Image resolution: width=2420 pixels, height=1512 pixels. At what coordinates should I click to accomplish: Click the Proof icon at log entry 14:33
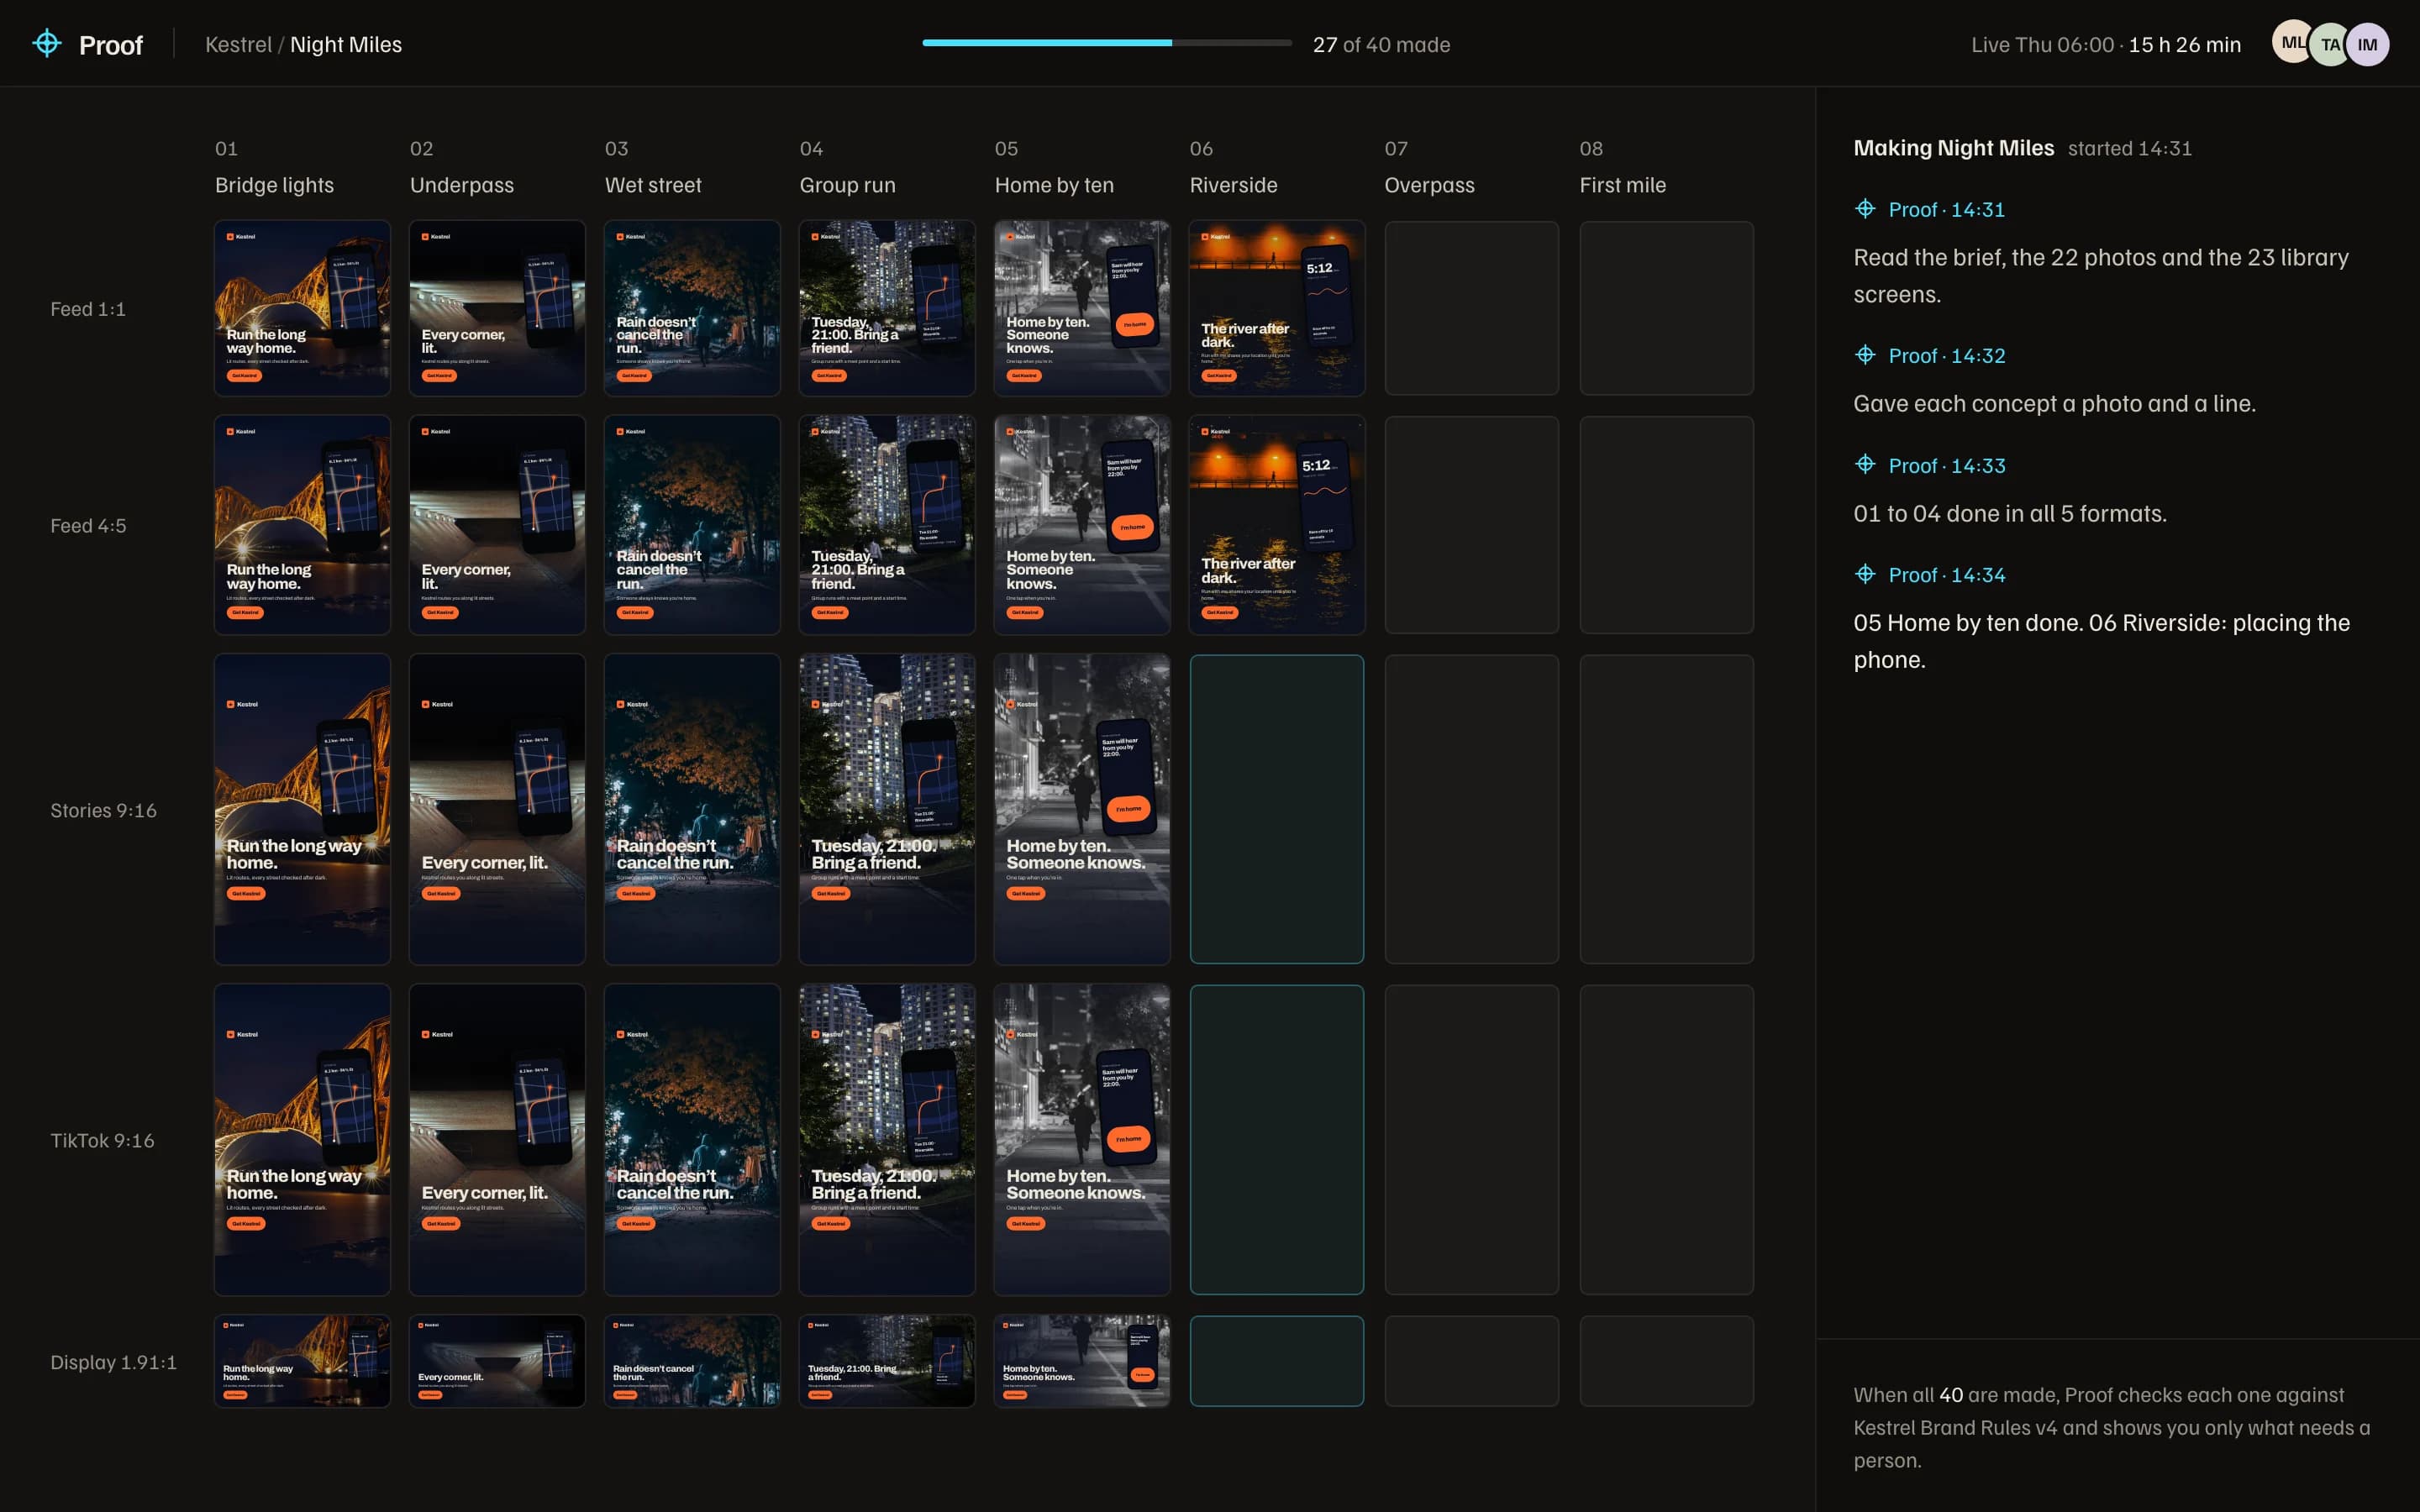[1865, 465]
